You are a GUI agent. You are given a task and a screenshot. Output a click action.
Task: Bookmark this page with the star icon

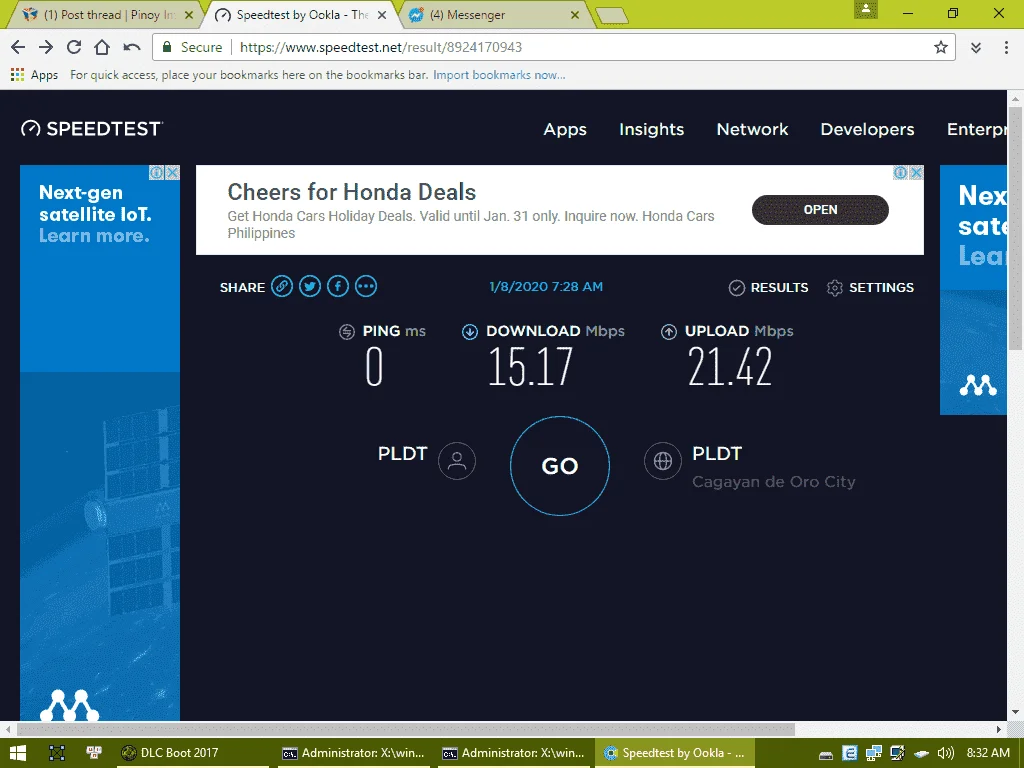940,47
